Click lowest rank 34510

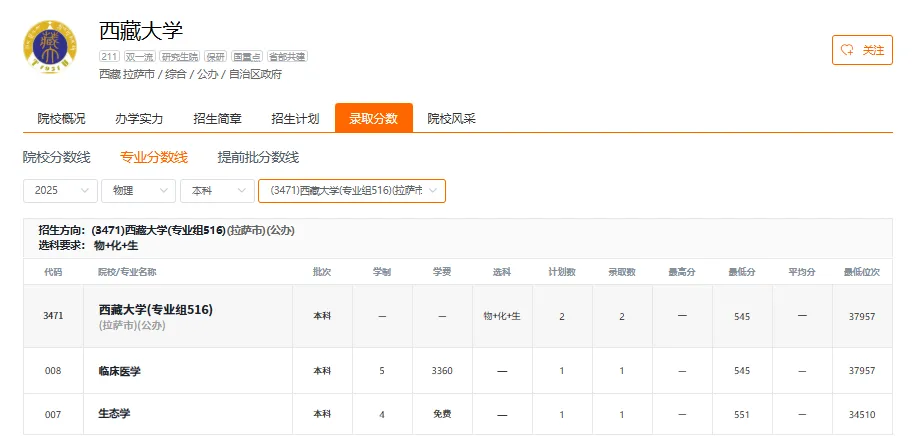[862, 414]
